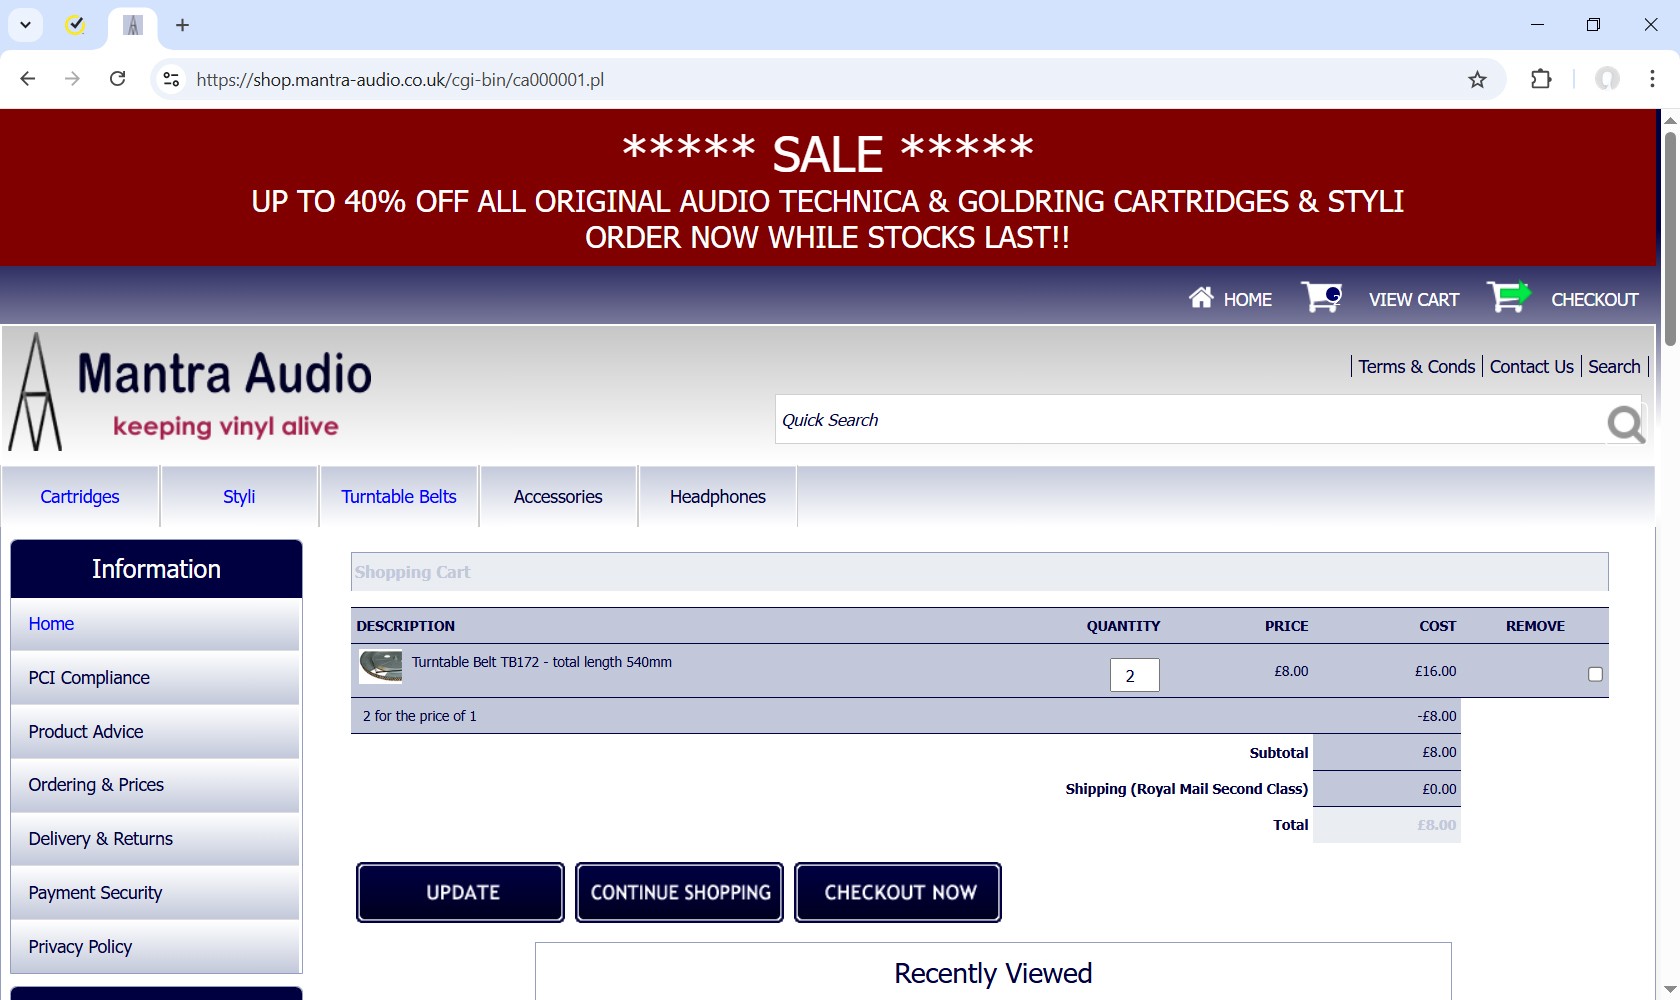Click the page's vertical scrollbar thumb

1669,240
